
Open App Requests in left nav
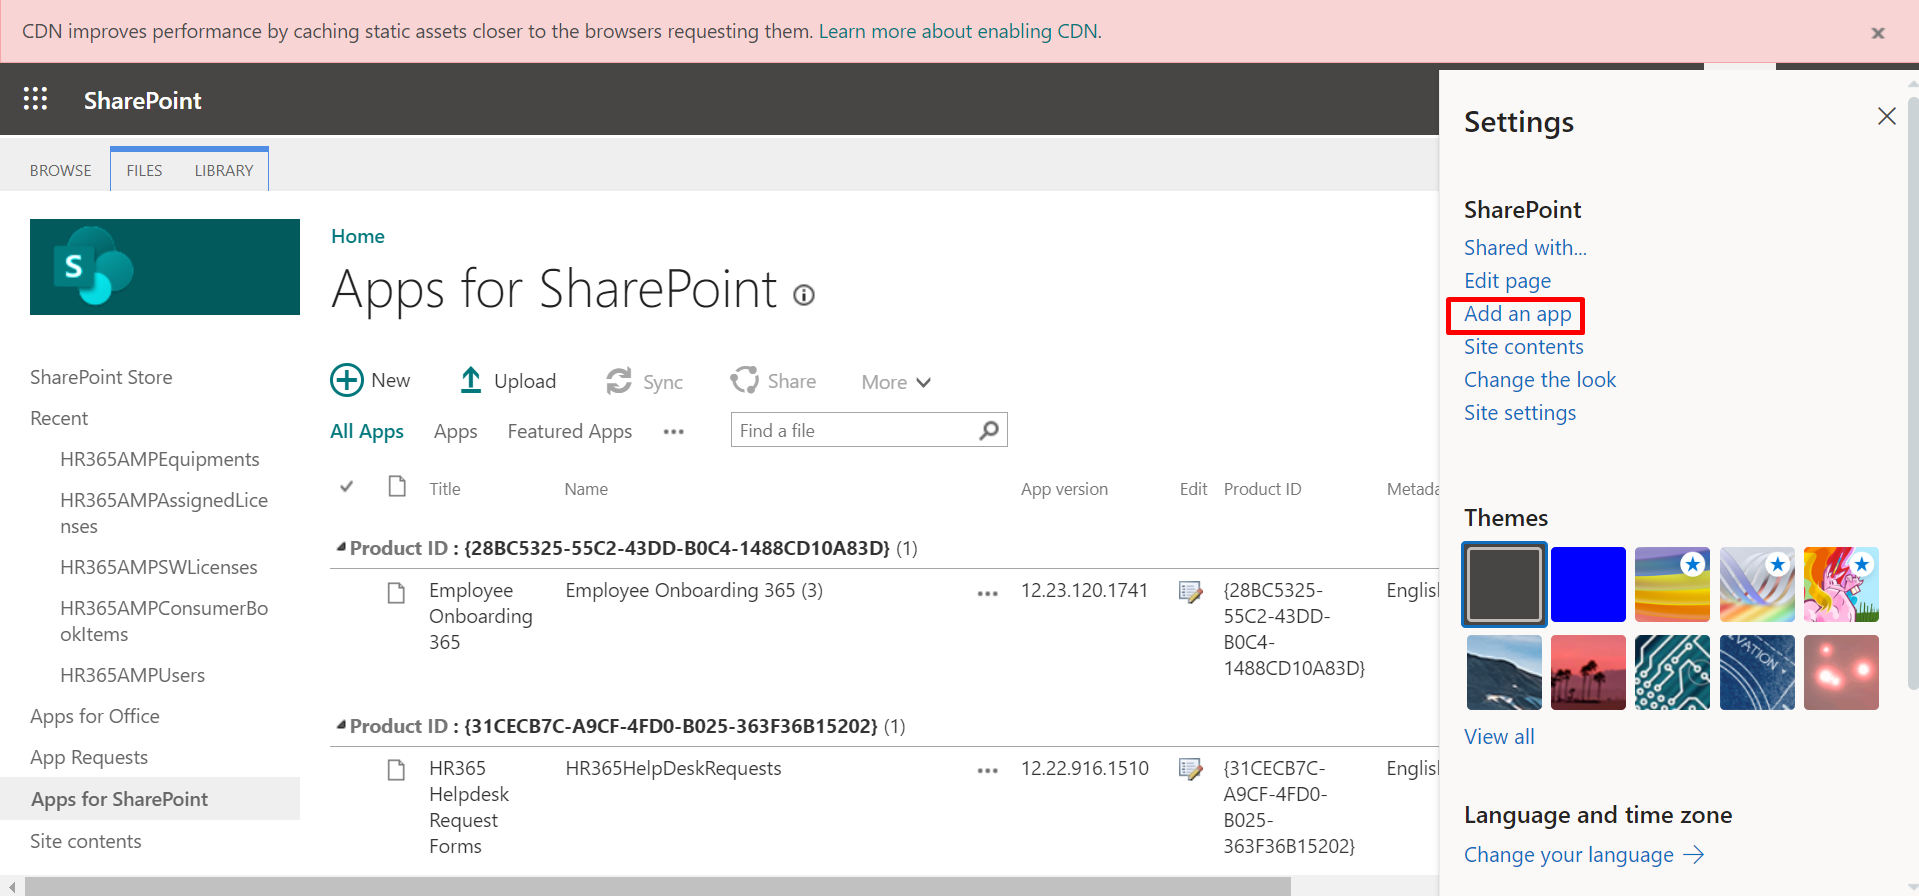pyautogui.click(x=89, y=757)
